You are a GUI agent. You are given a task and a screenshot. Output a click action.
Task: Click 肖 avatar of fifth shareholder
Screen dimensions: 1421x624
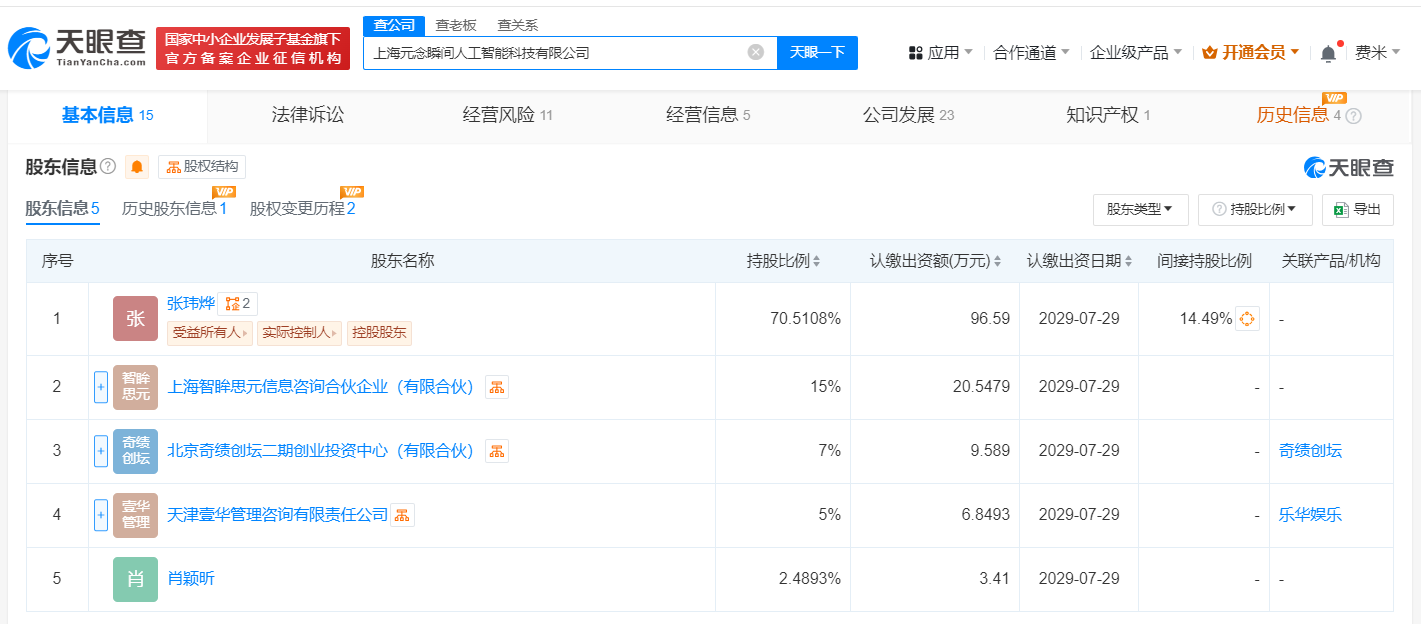135,579
